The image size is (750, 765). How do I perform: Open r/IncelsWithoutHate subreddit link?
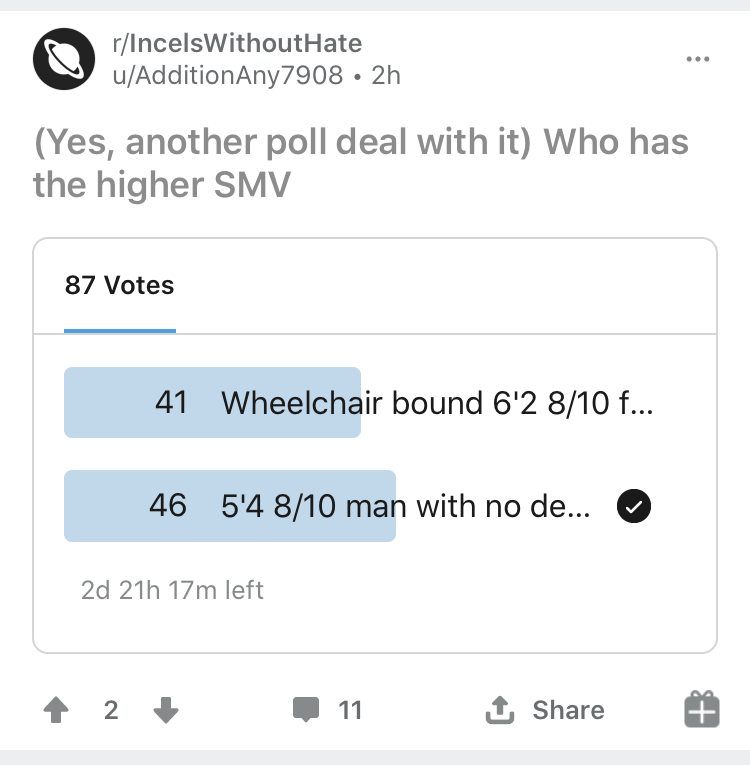tap(237, 43)
